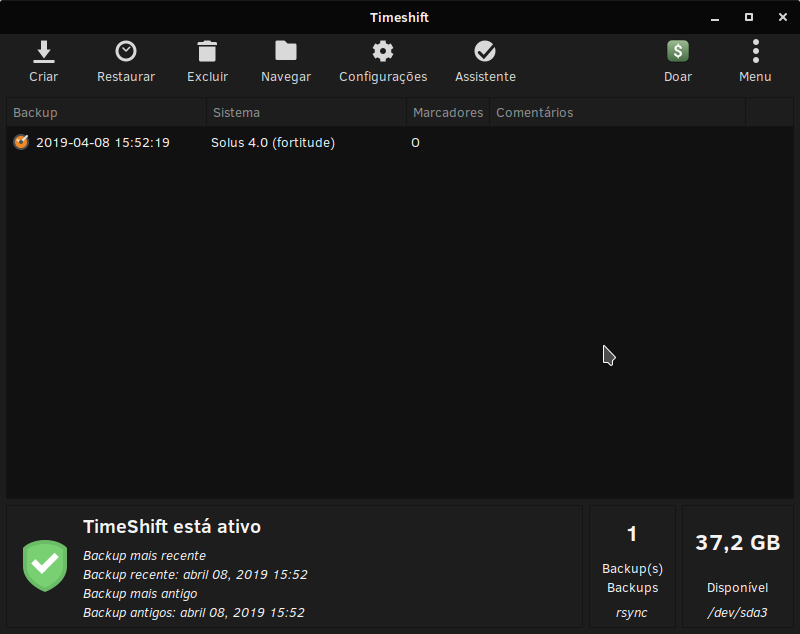Launch the Assistente wizard

point(485,52)
